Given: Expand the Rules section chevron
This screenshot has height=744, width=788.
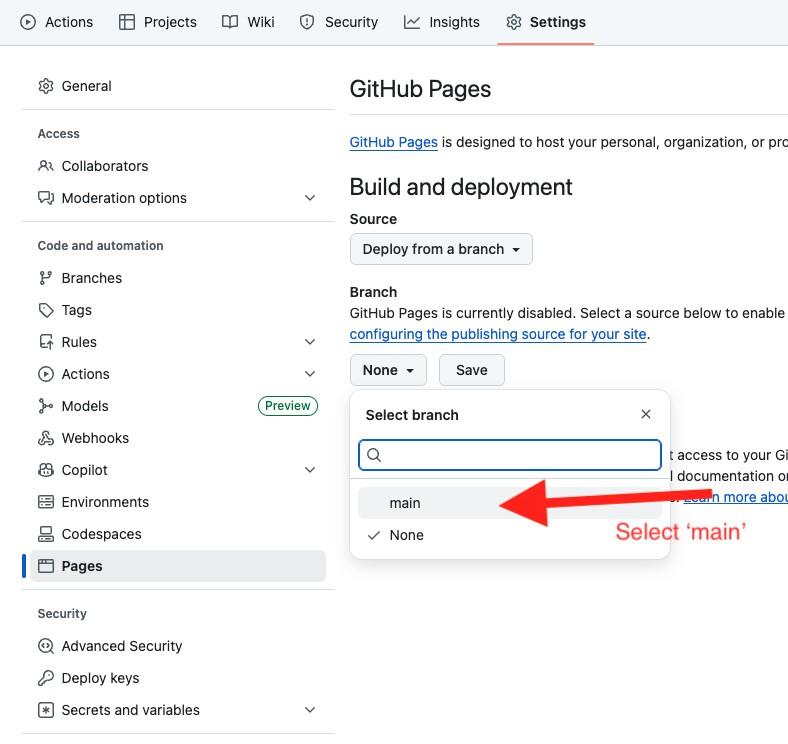Looking at the screenshot, I should 310,342.
